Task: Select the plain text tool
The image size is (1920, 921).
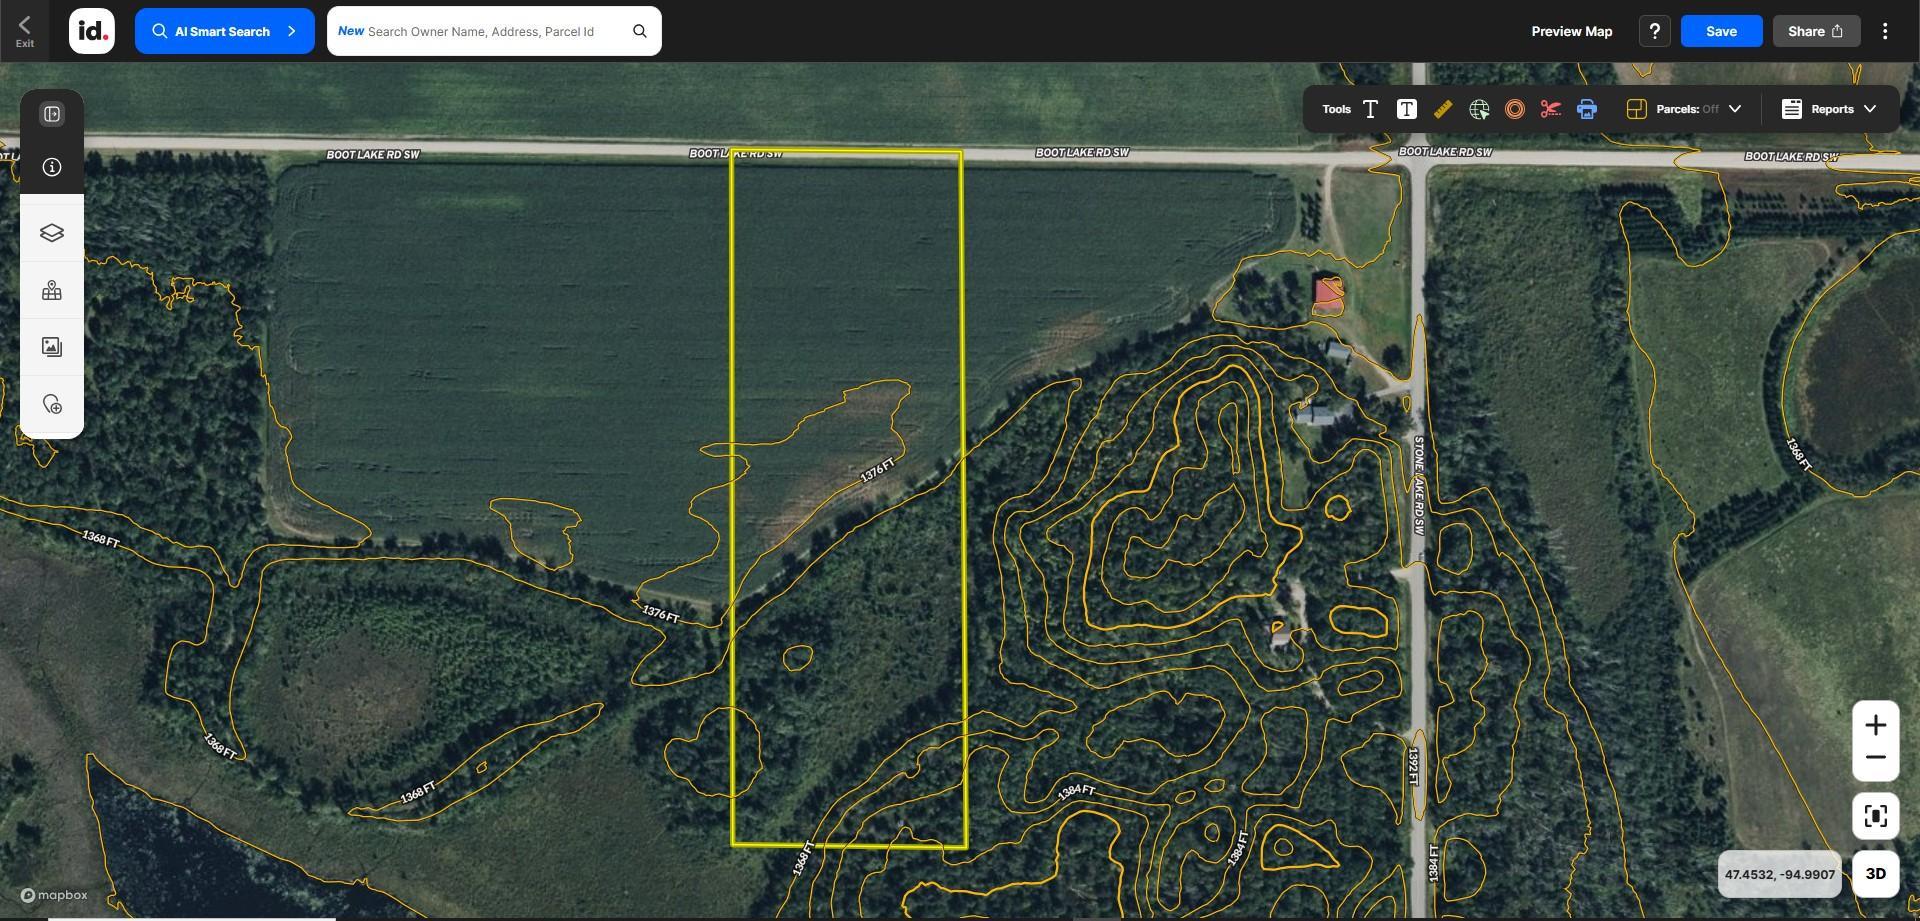Action: click(1371, 109)
